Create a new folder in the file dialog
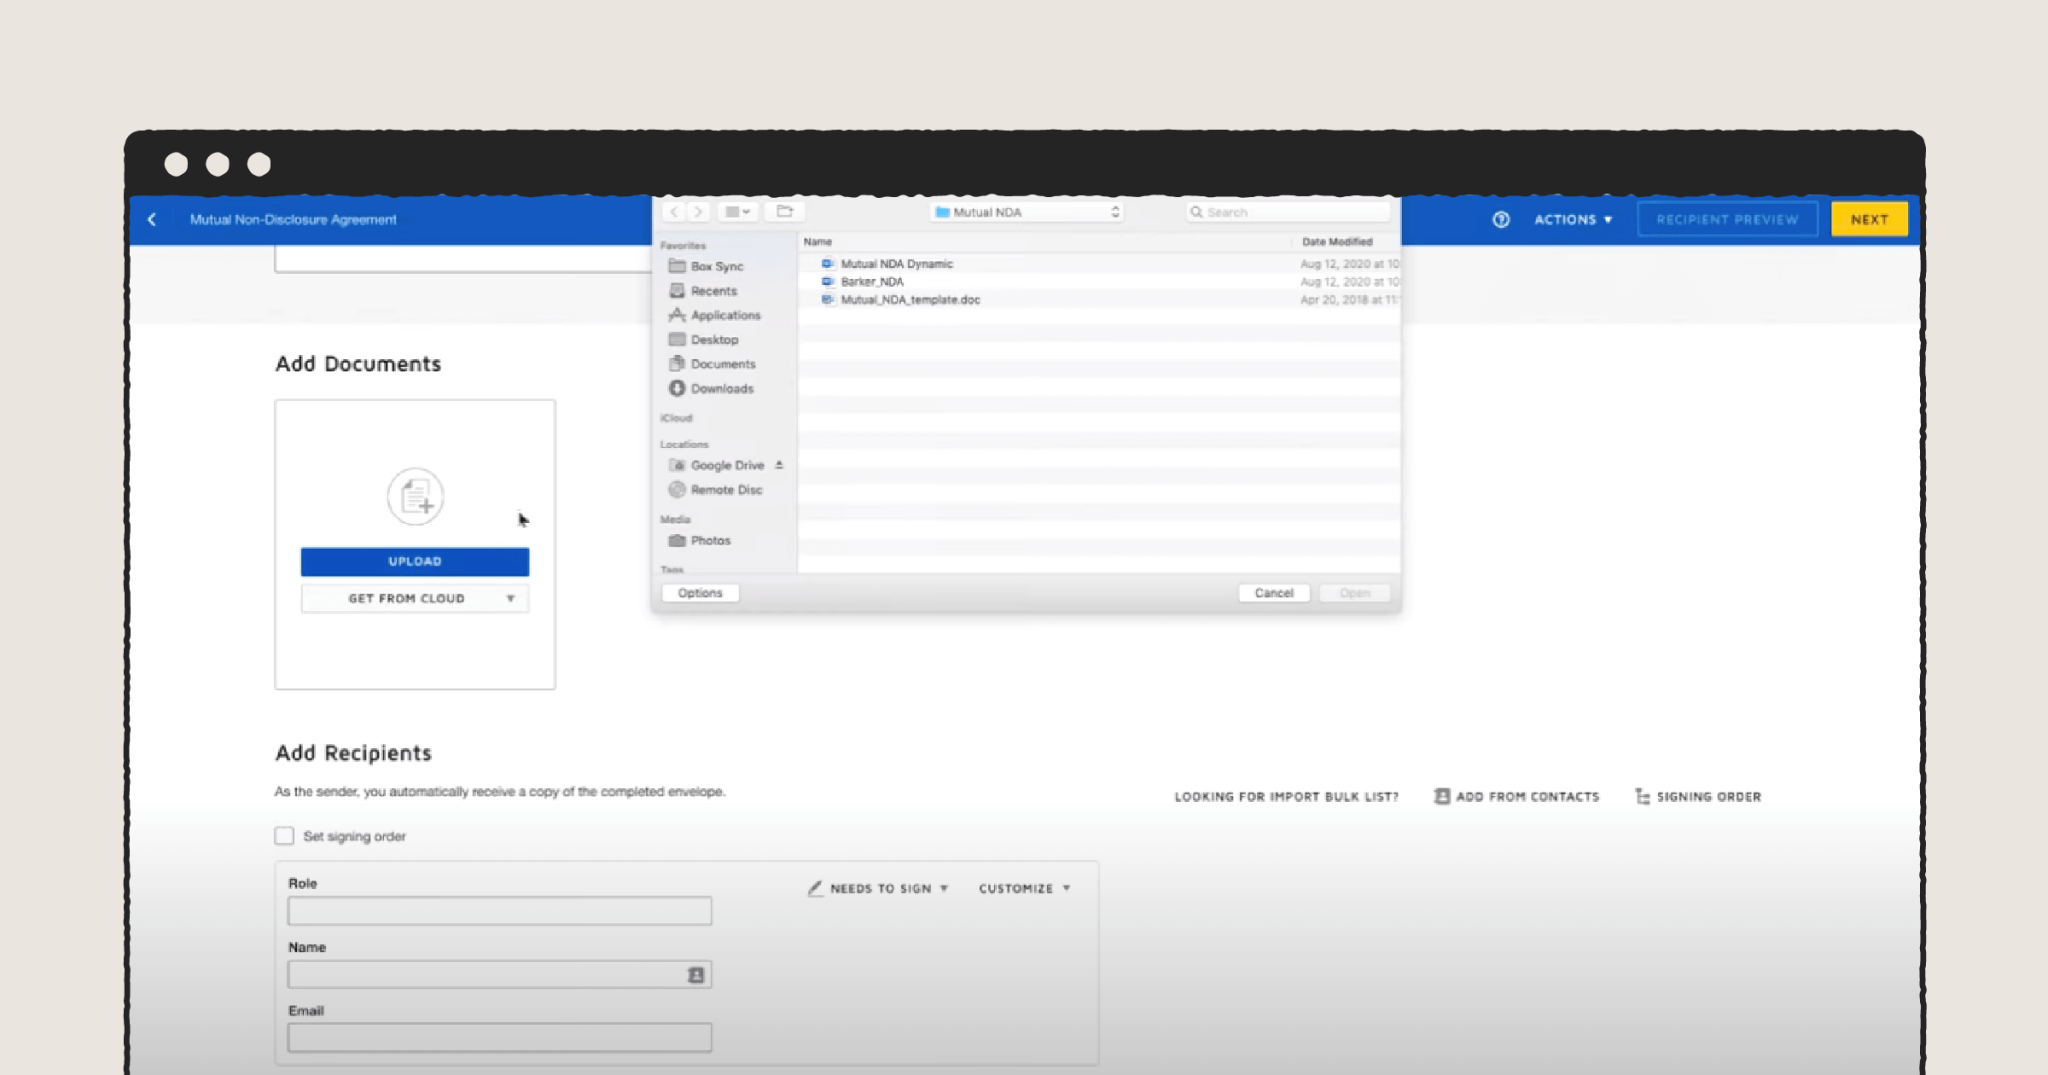The width and height of the screenshot is (2048, 1075). click(x=786, y=211)
